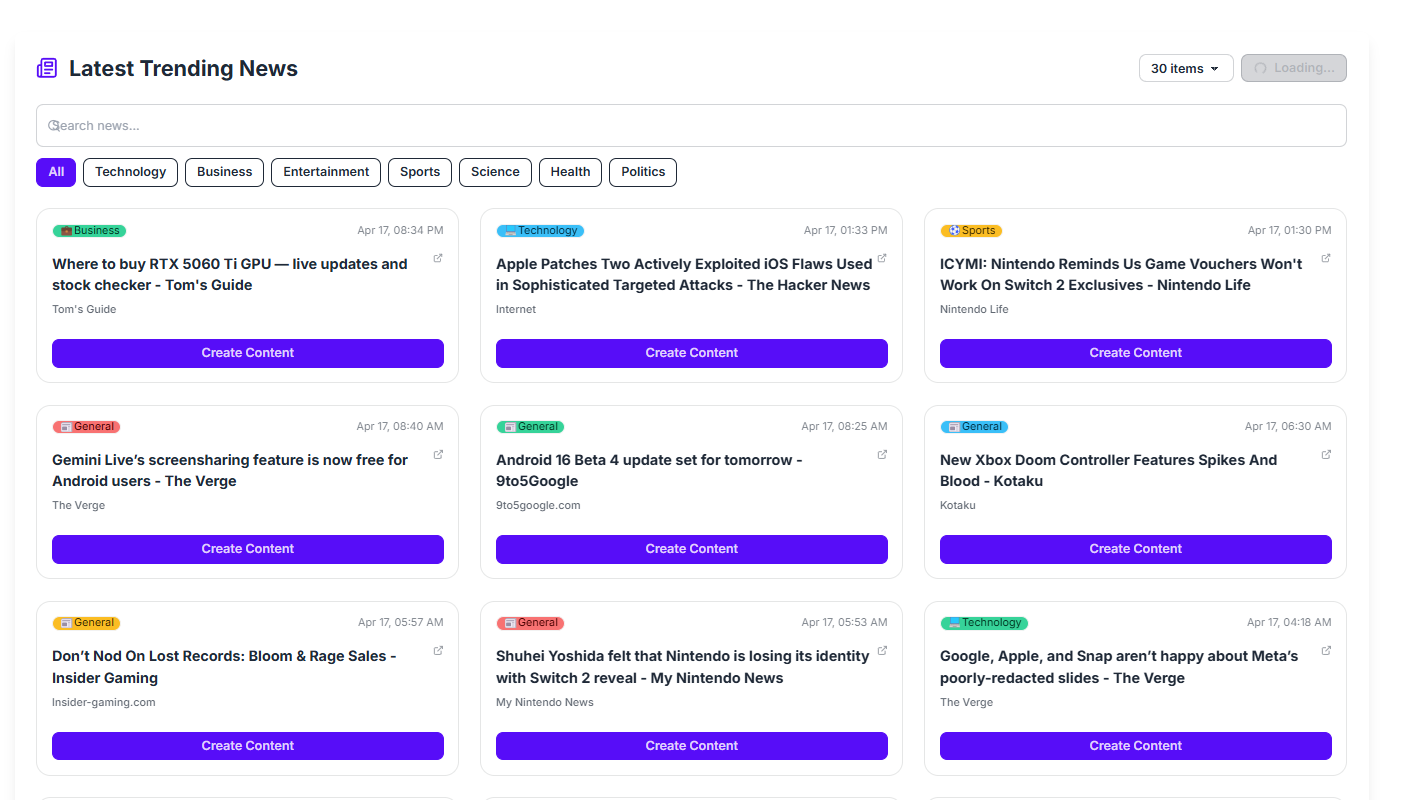This screenshot has height=800, width=1406.
Task: Select the All filter tab
Action: pos(56,172)
